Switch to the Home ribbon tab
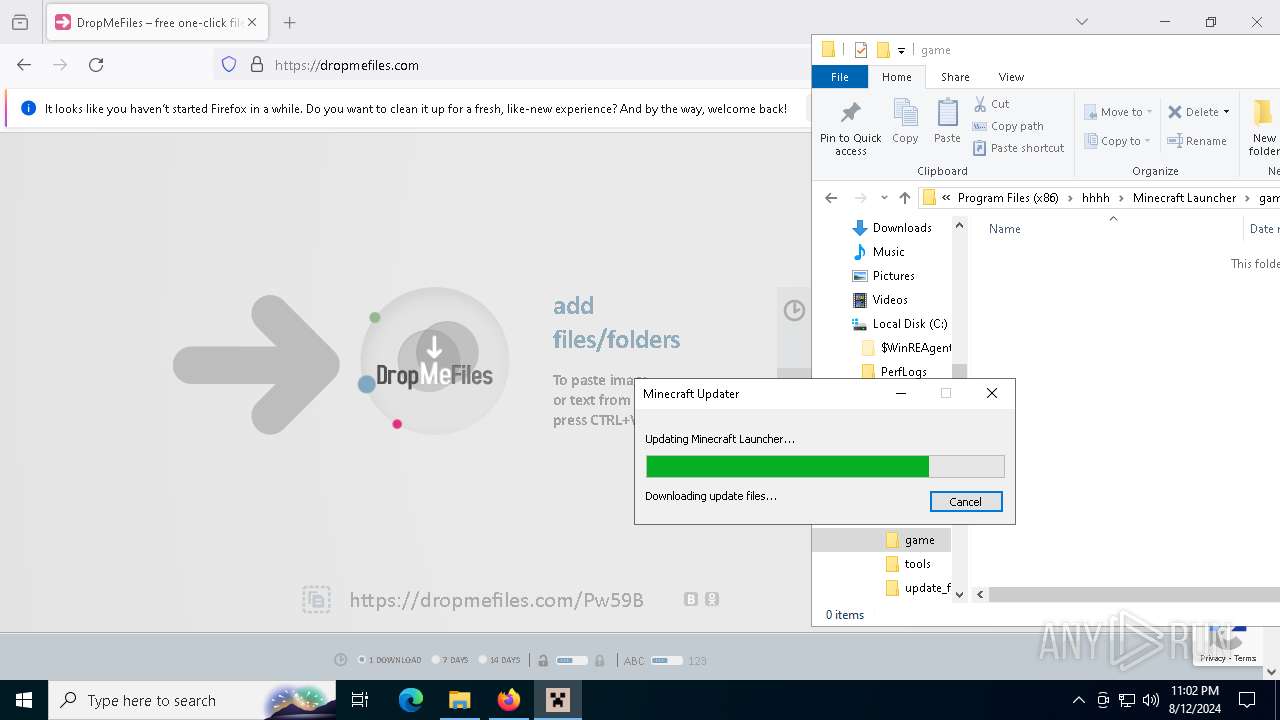 point(896,77)
